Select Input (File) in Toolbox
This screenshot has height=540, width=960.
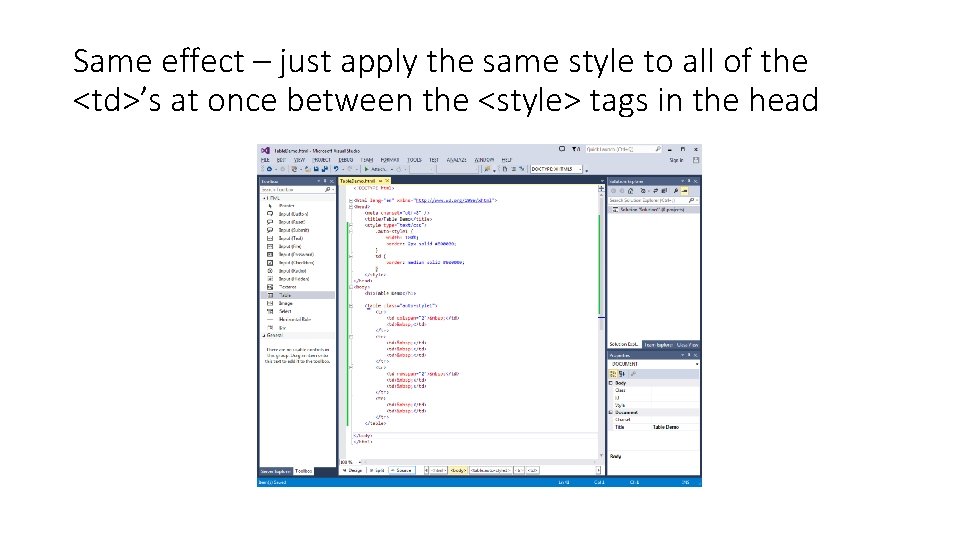[x=290, y=246]
